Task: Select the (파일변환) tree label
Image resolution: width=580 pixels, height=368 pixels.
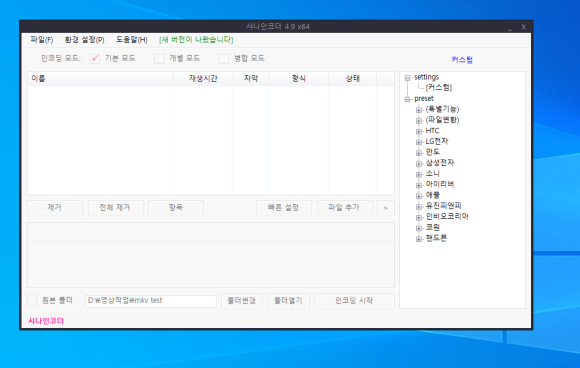Action: tap(442, 120)
